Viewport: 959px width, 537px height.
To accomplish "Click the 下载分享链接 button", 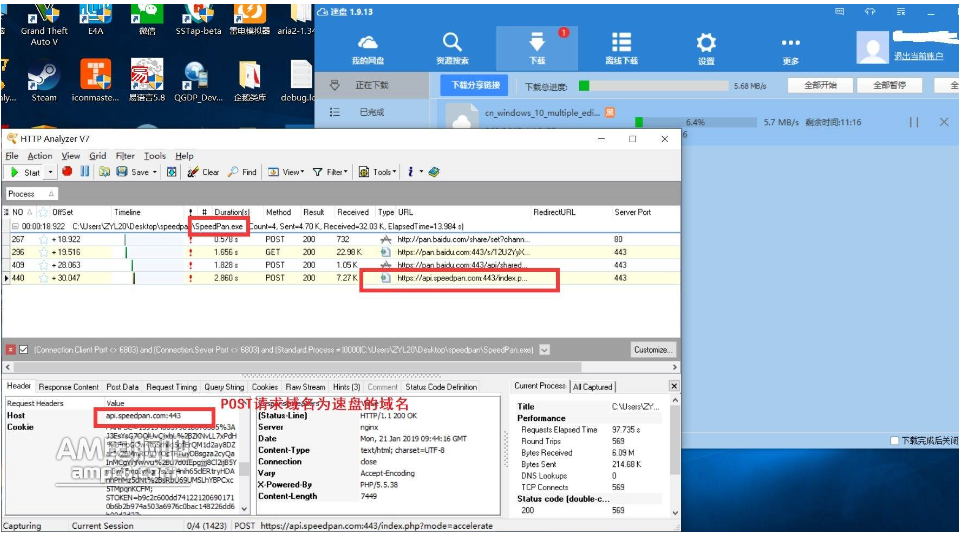I will click(475, 85).
